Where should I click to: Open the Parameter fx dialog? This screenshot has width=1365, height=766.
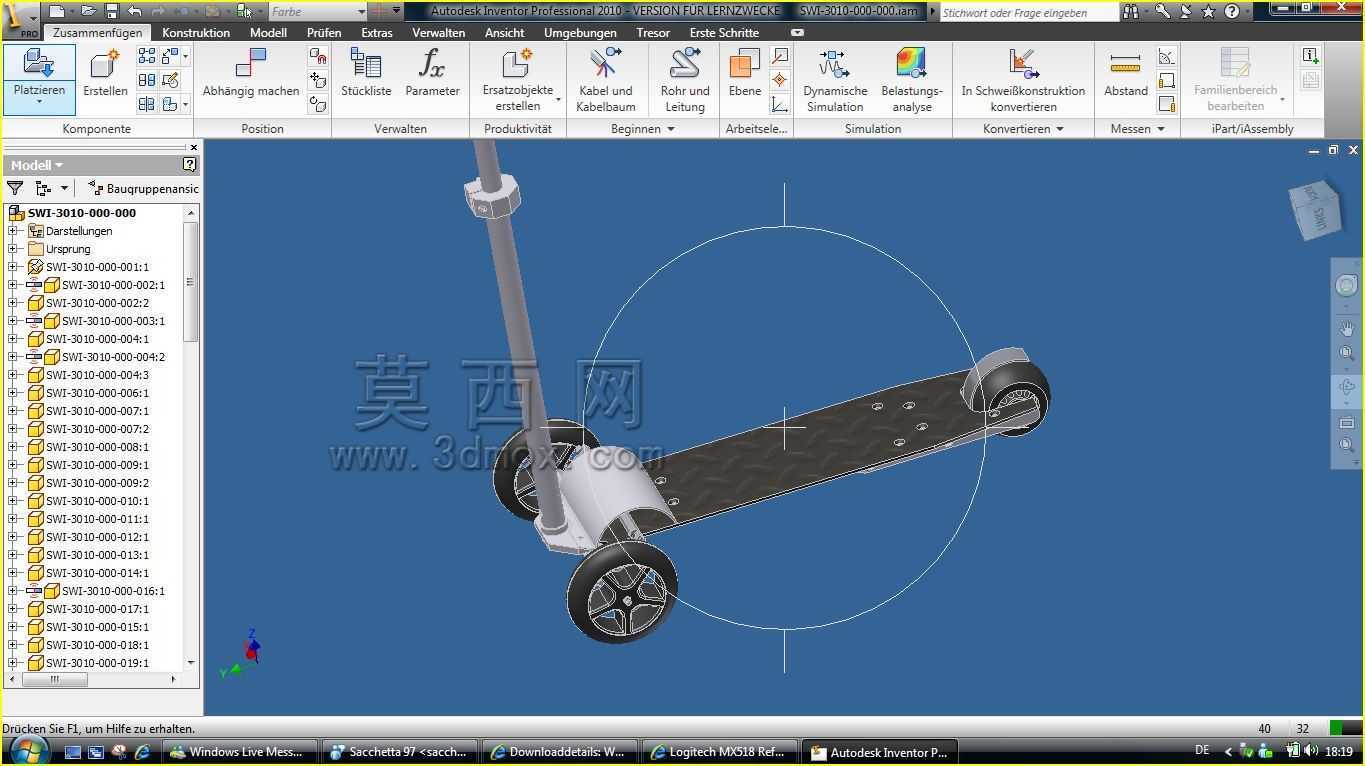click(432, 74)
